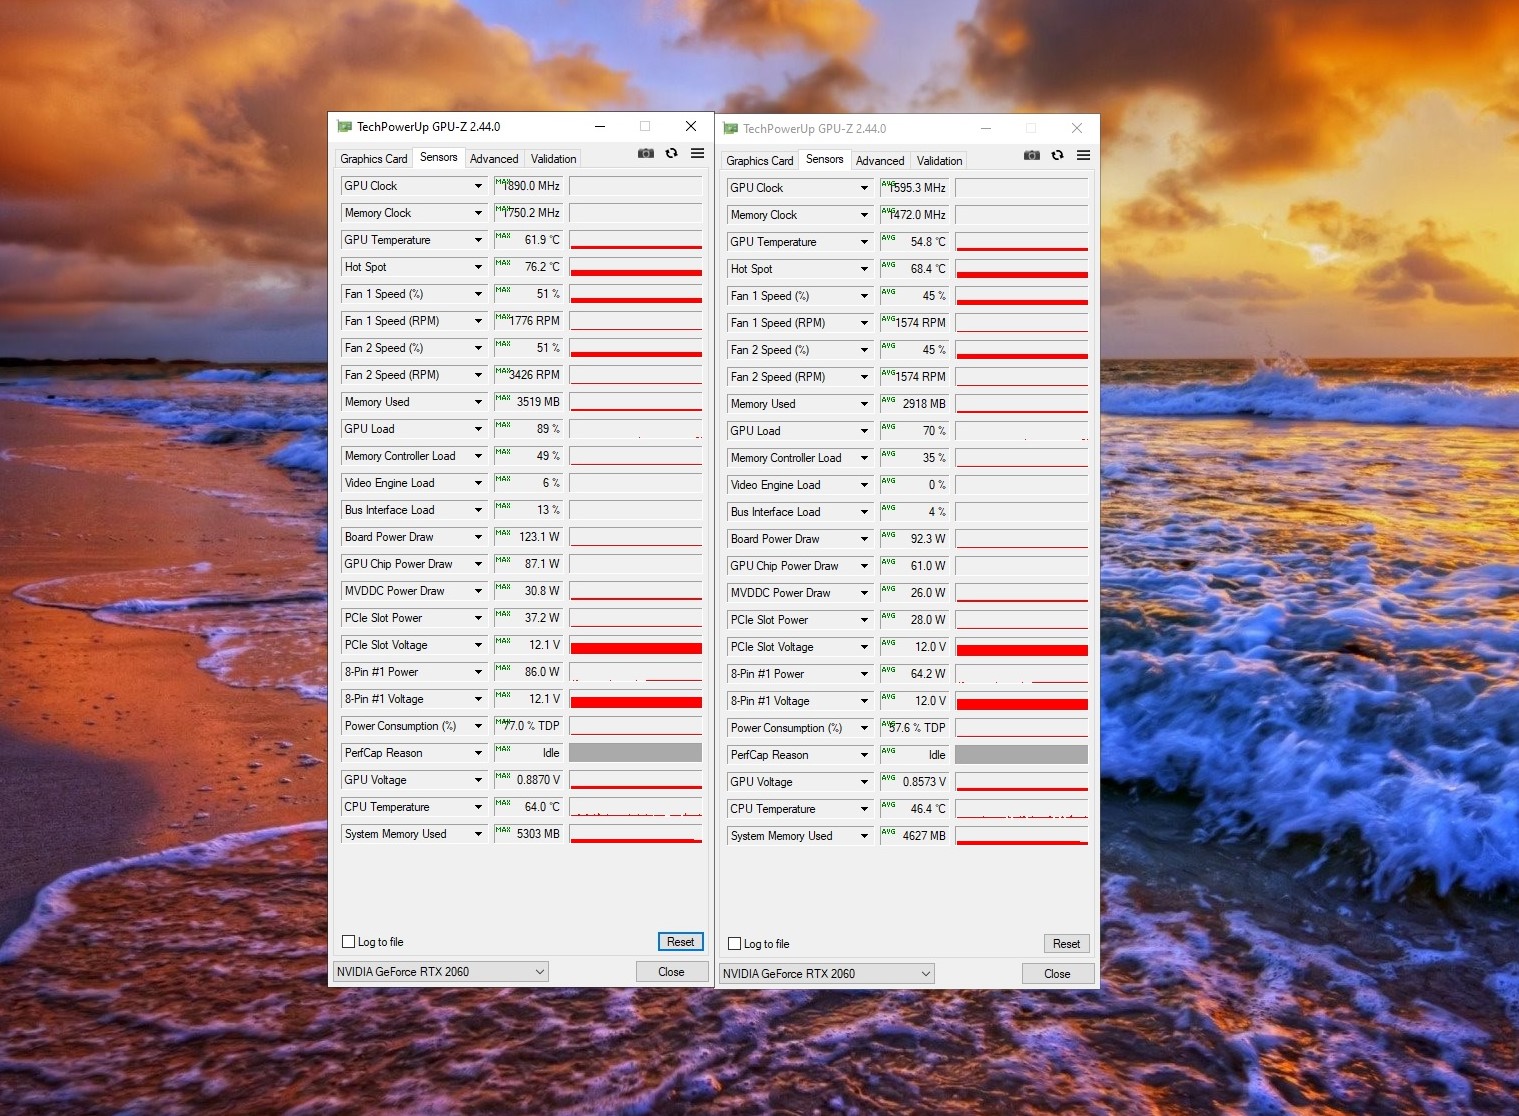Open the NVIDIA GeForce RTX 2060 selector in left window
Screen dimensions: 1519x1116
tap(441, 972)
